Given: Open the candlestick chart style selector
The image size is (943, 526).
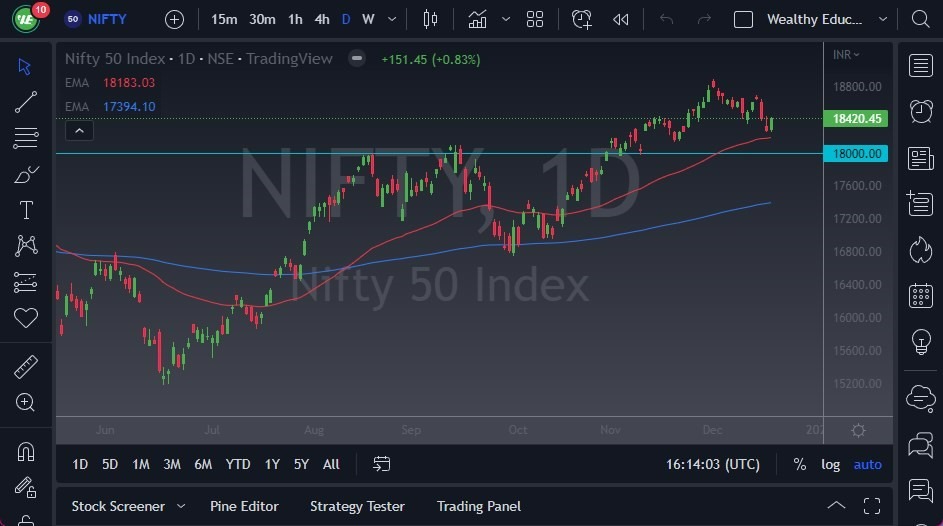Looking at the screenshot, I should point(430,19).
